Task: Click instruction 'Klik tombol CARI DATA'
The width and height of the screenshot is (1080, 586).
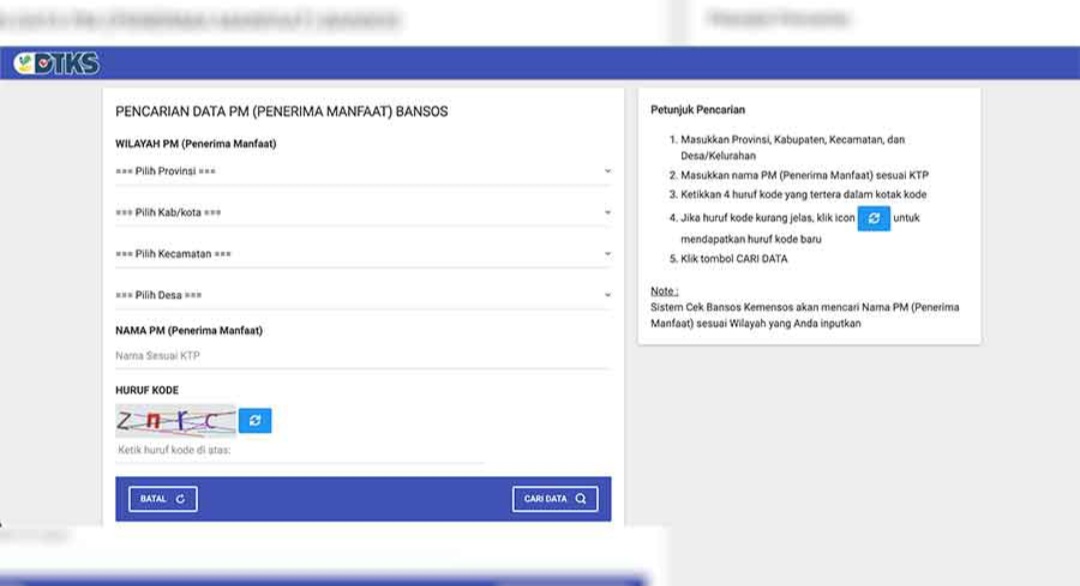Action: point(734,259)
